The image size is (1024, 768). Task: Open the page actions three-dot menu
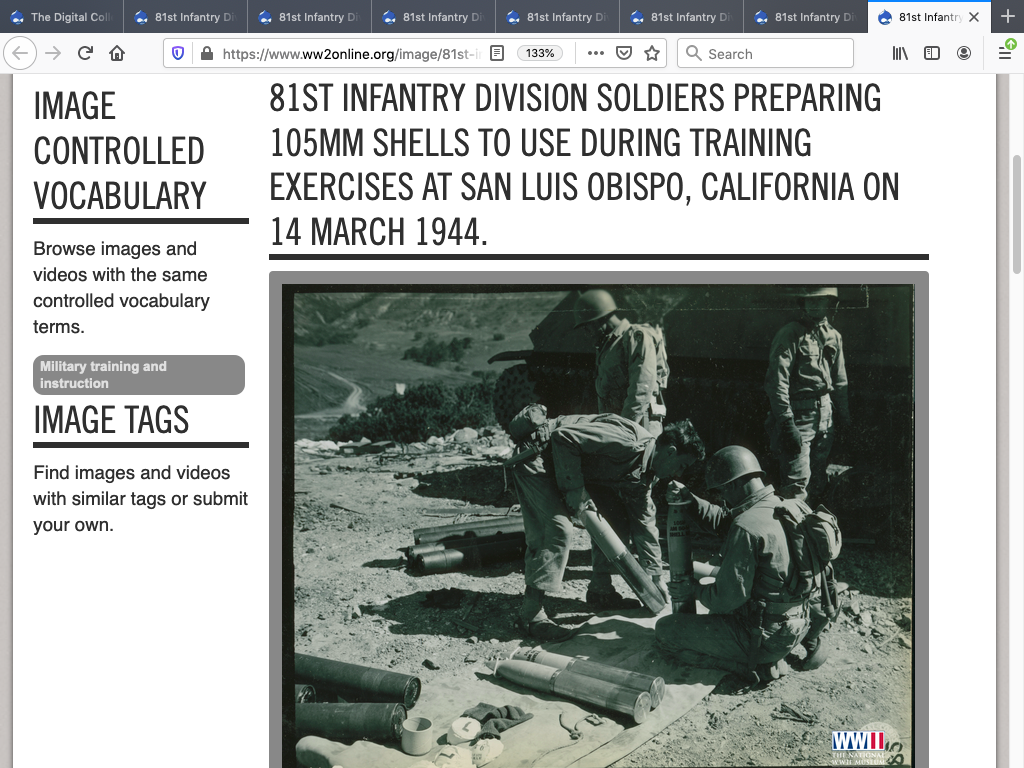(x=595, y=53)
